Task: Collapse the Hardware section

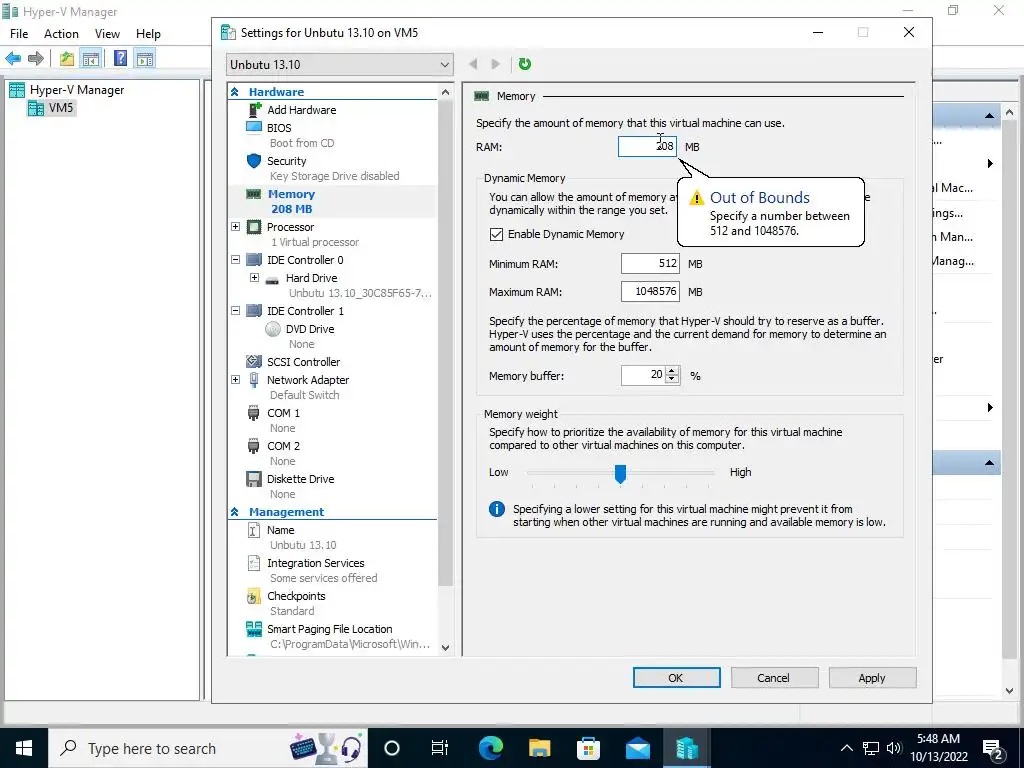Action: pos(234,92)
